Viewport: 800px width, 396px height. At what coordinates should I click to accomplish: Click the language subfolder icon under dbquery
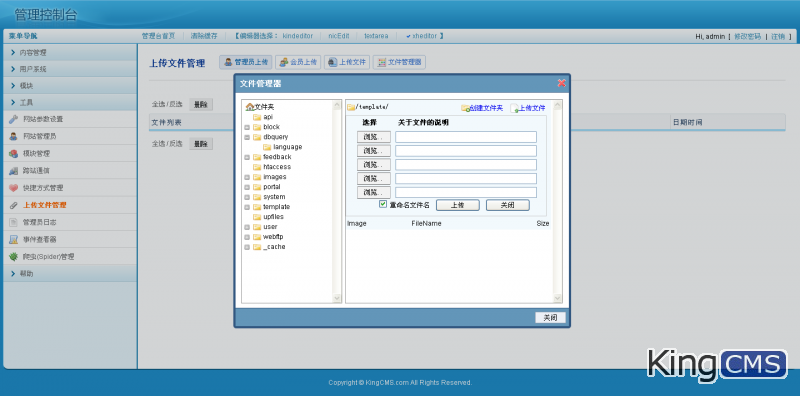(x=267, y=147)
